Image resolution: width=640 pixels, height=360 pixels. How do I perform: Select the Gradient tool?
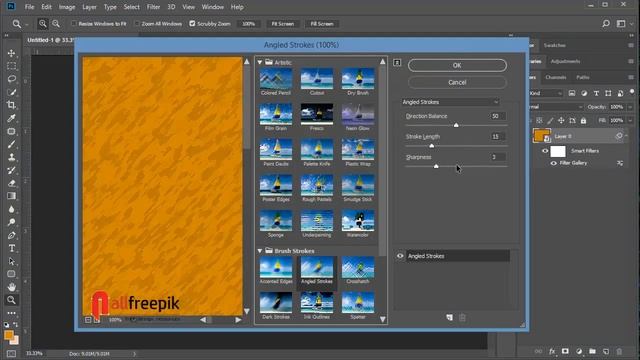coord(11,196)
